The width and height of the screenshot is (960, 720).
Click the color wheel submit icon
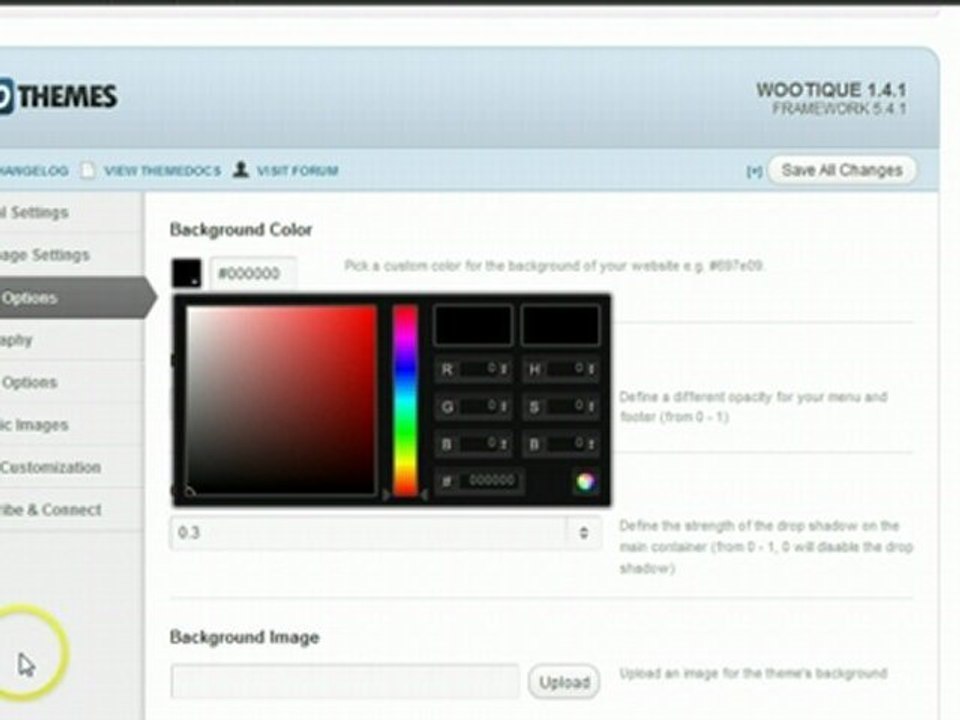click(585, 482)
